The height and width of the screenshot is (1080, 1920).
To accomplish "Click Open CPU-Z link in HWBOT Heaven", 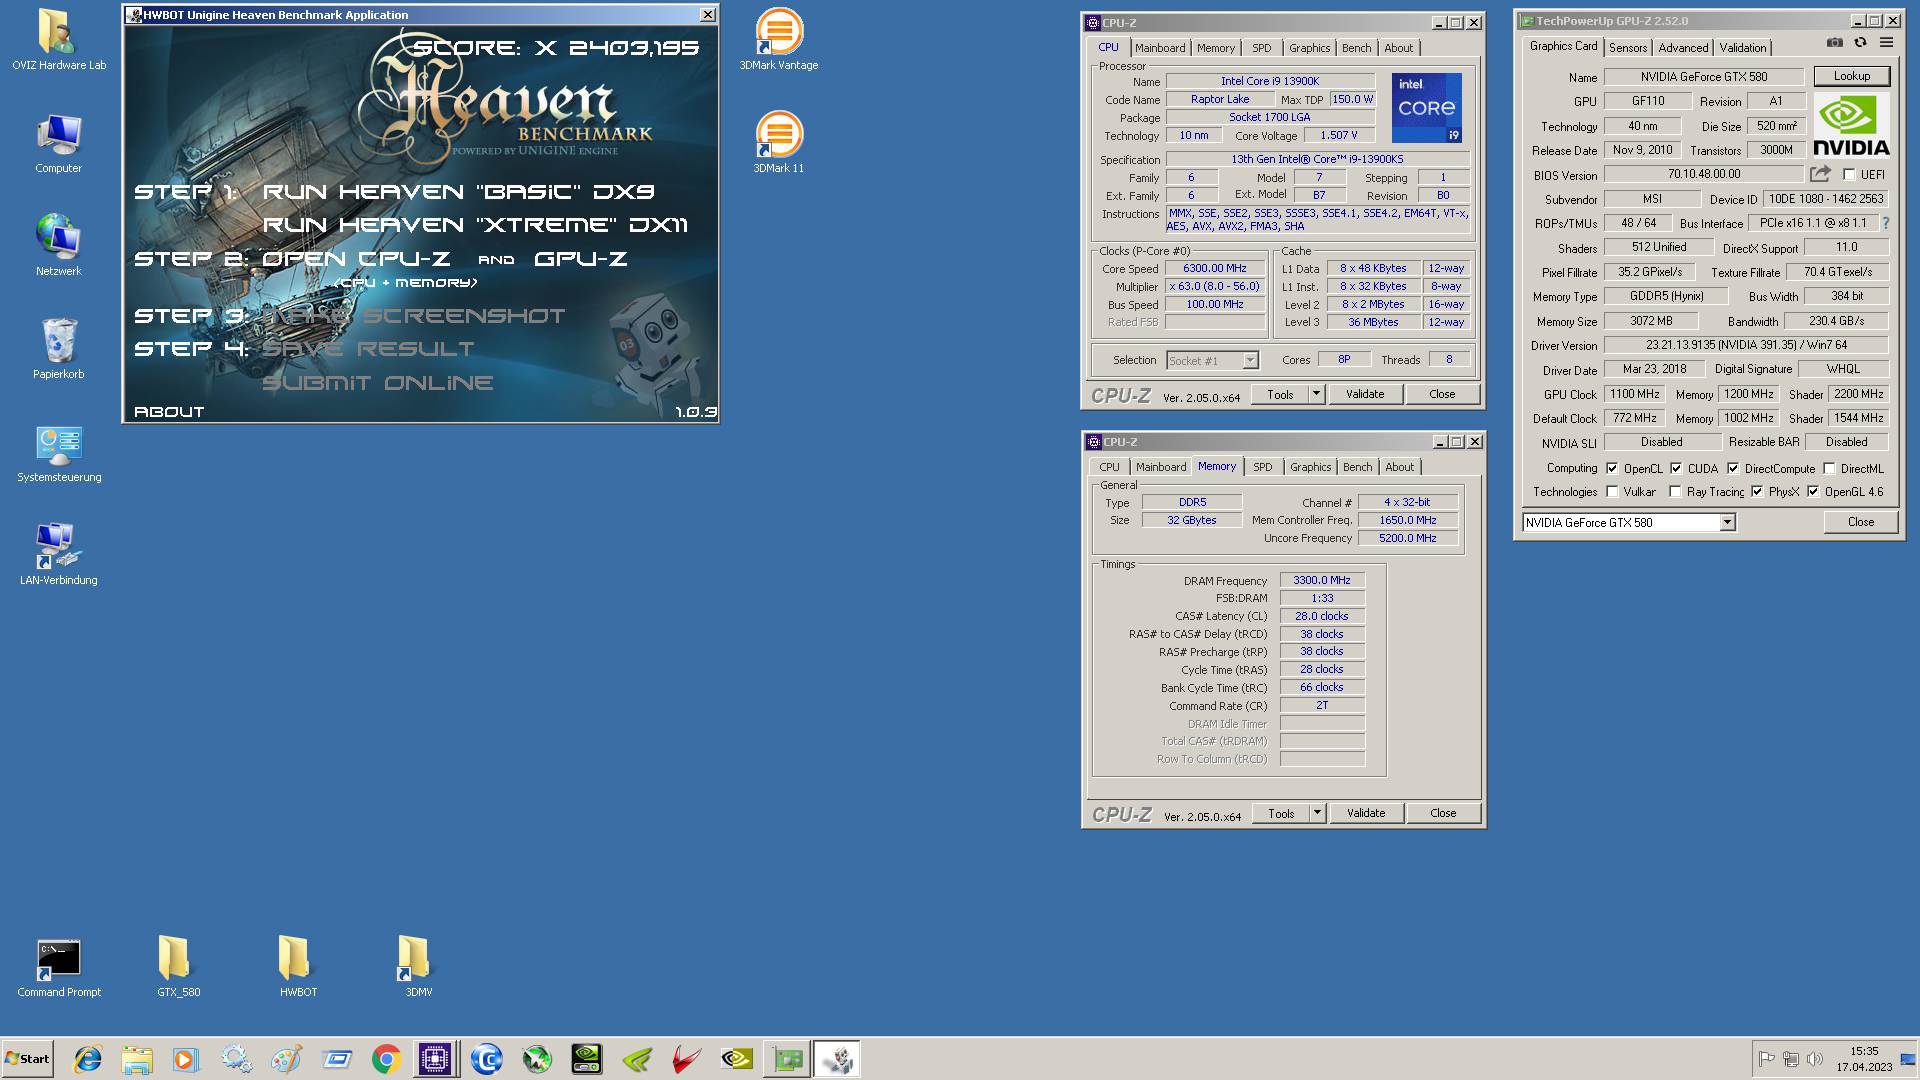I will 356,259.
